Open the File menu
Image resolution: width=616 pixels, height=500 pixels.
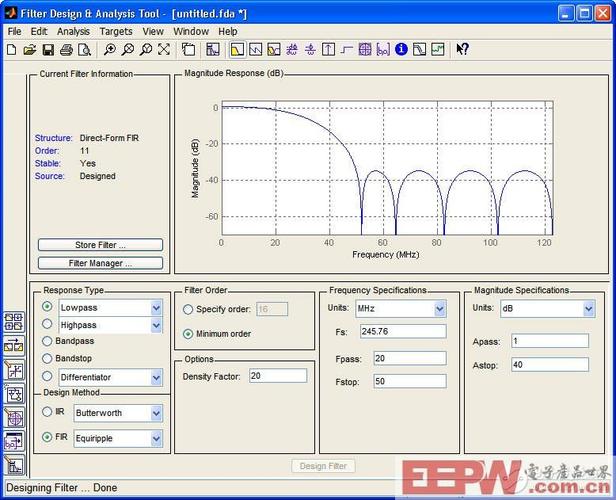click(x=14, y=31)
